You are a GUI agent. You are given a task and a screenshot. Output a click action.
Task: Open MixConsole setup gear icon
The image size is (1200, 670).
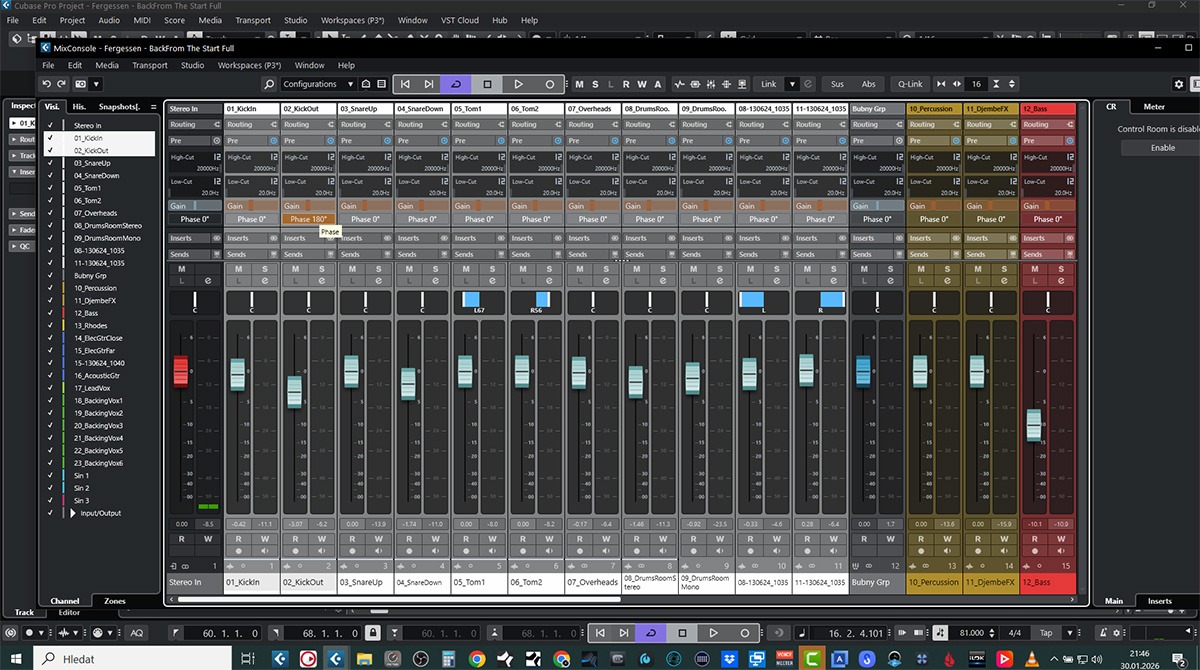click(x=1179, y=84)
